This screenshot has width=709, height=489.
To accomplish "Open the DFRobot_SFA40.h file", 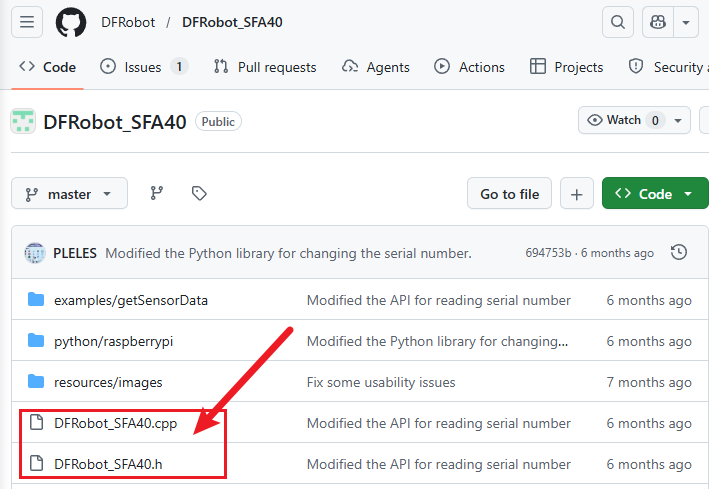I will (x=108, y=465).
